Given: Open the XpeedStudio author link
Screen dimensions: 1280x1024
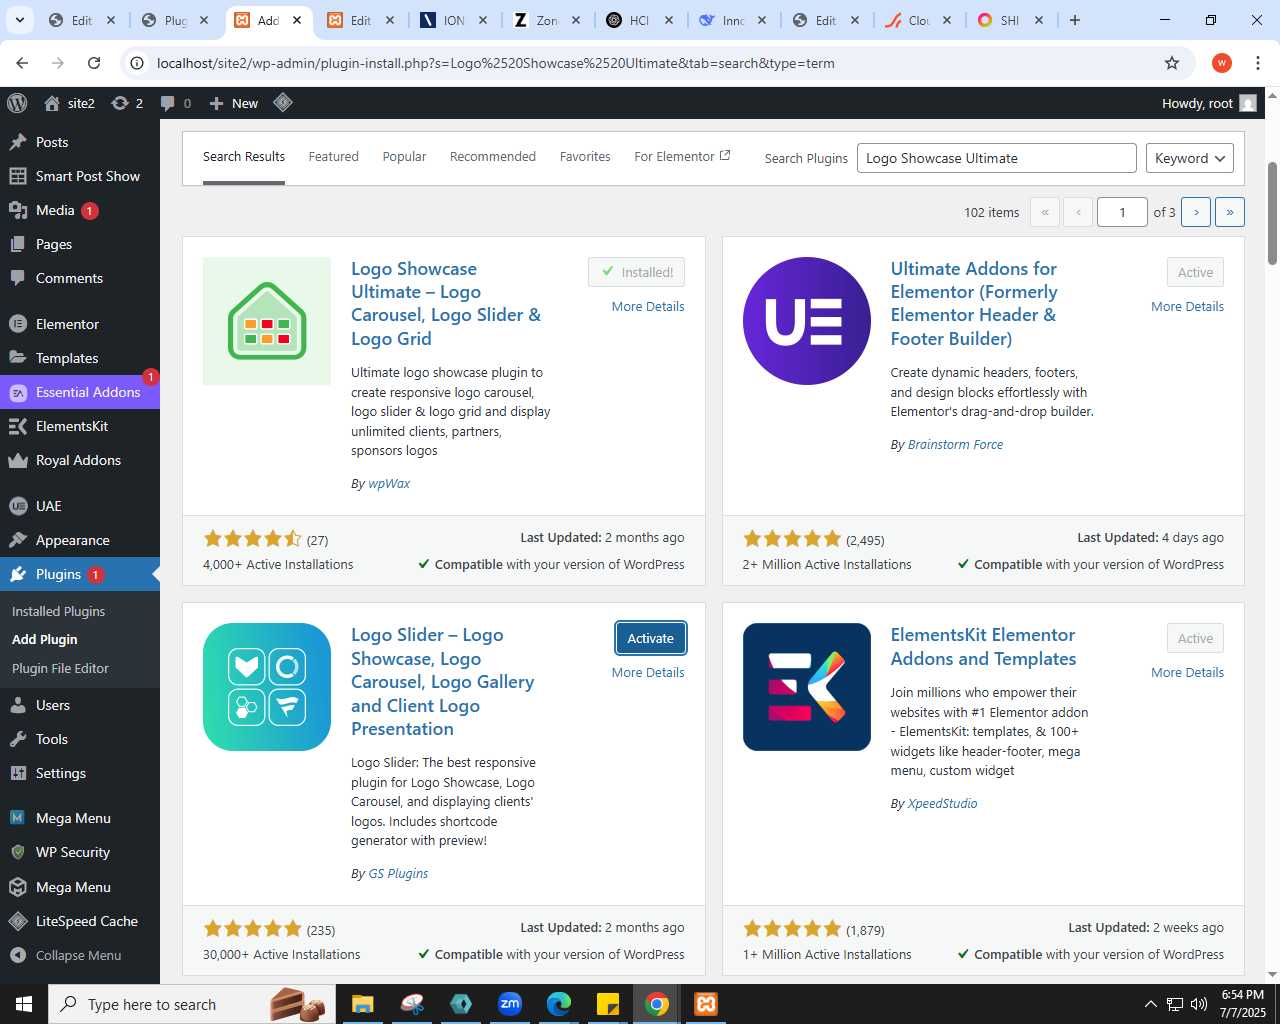Looking at the screenshot, I should 942,803.
